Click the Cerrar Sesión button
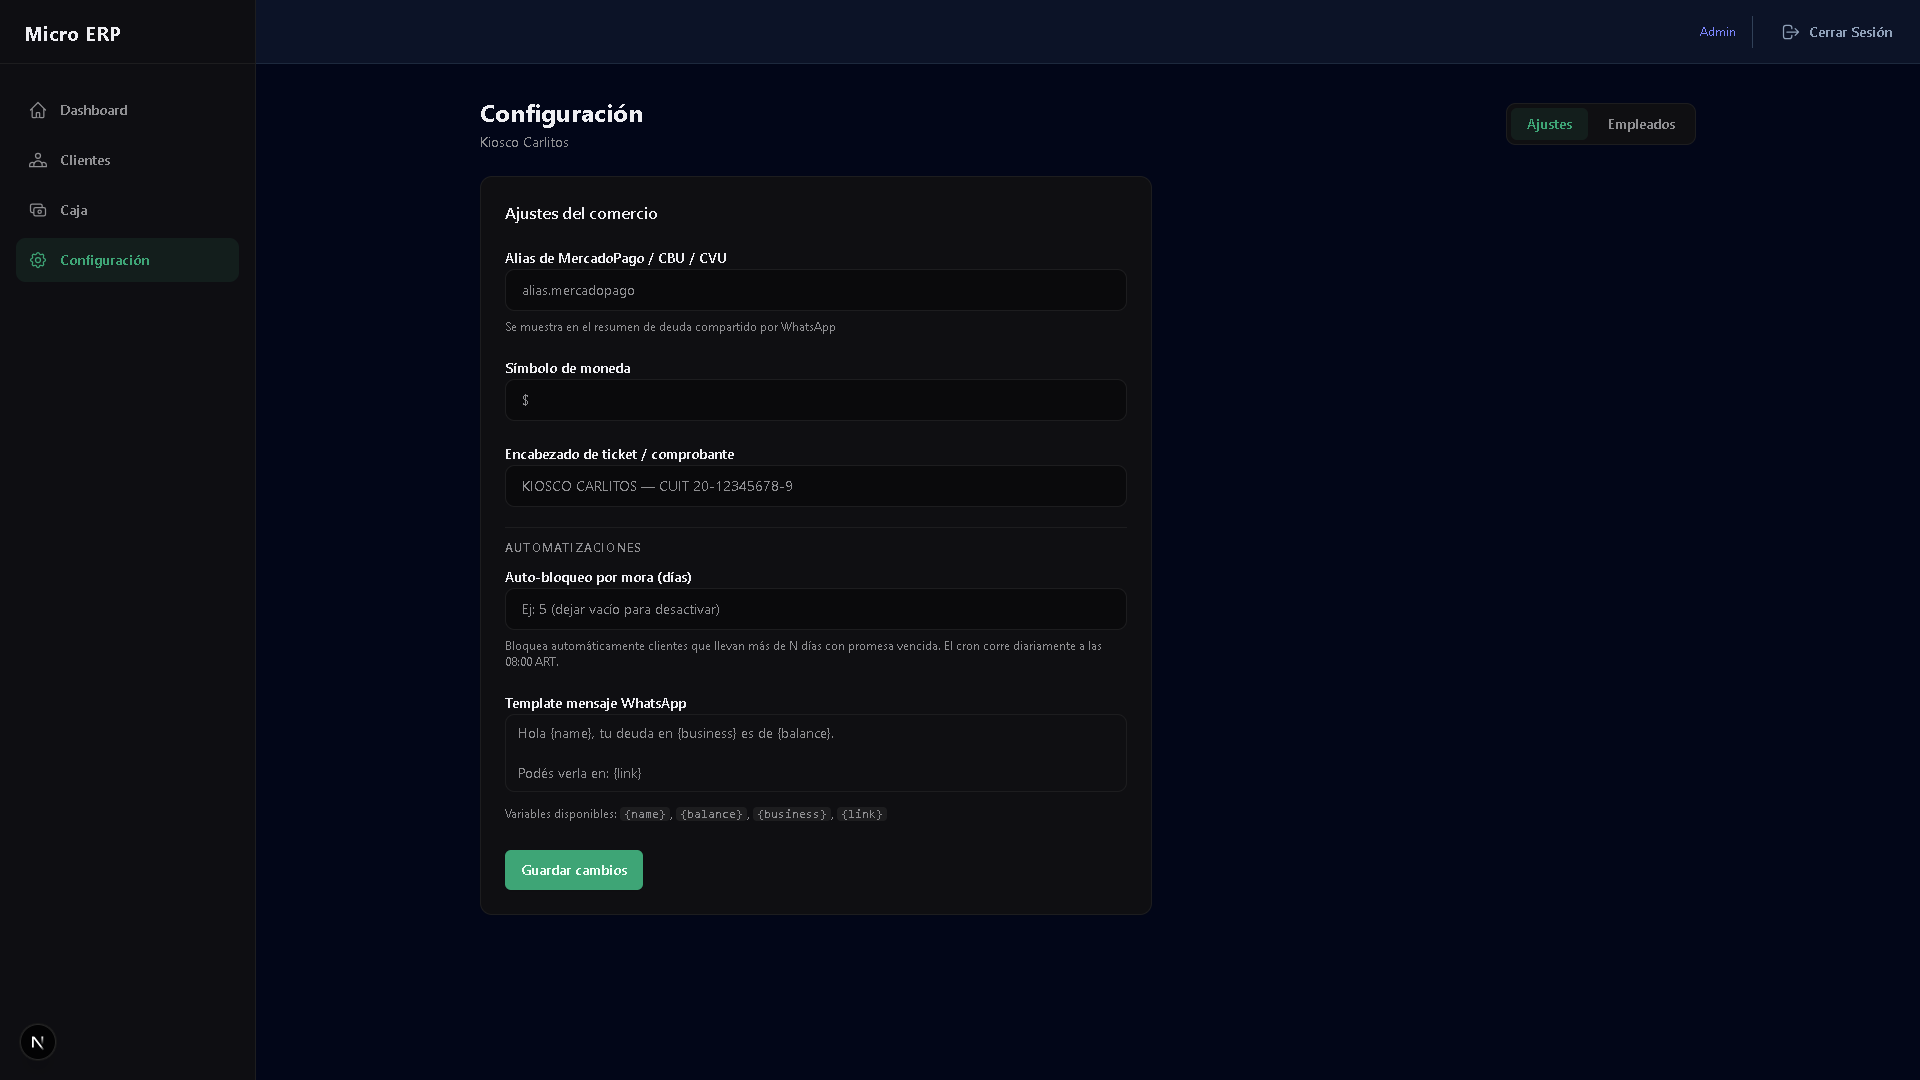Viewport: 1920px width, 1080px height. 1850,32
